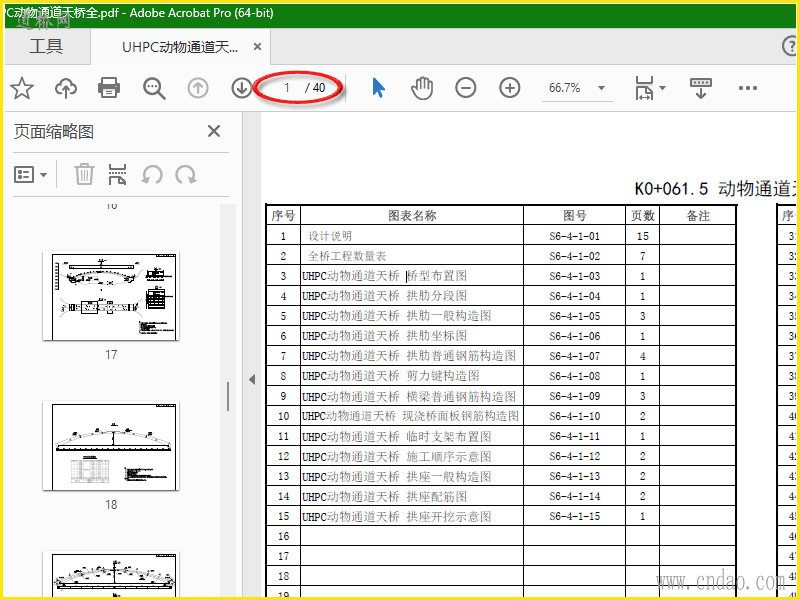800x600 pixels.
Task: Delete selected page with trash icon
Action: click(84, 174)
